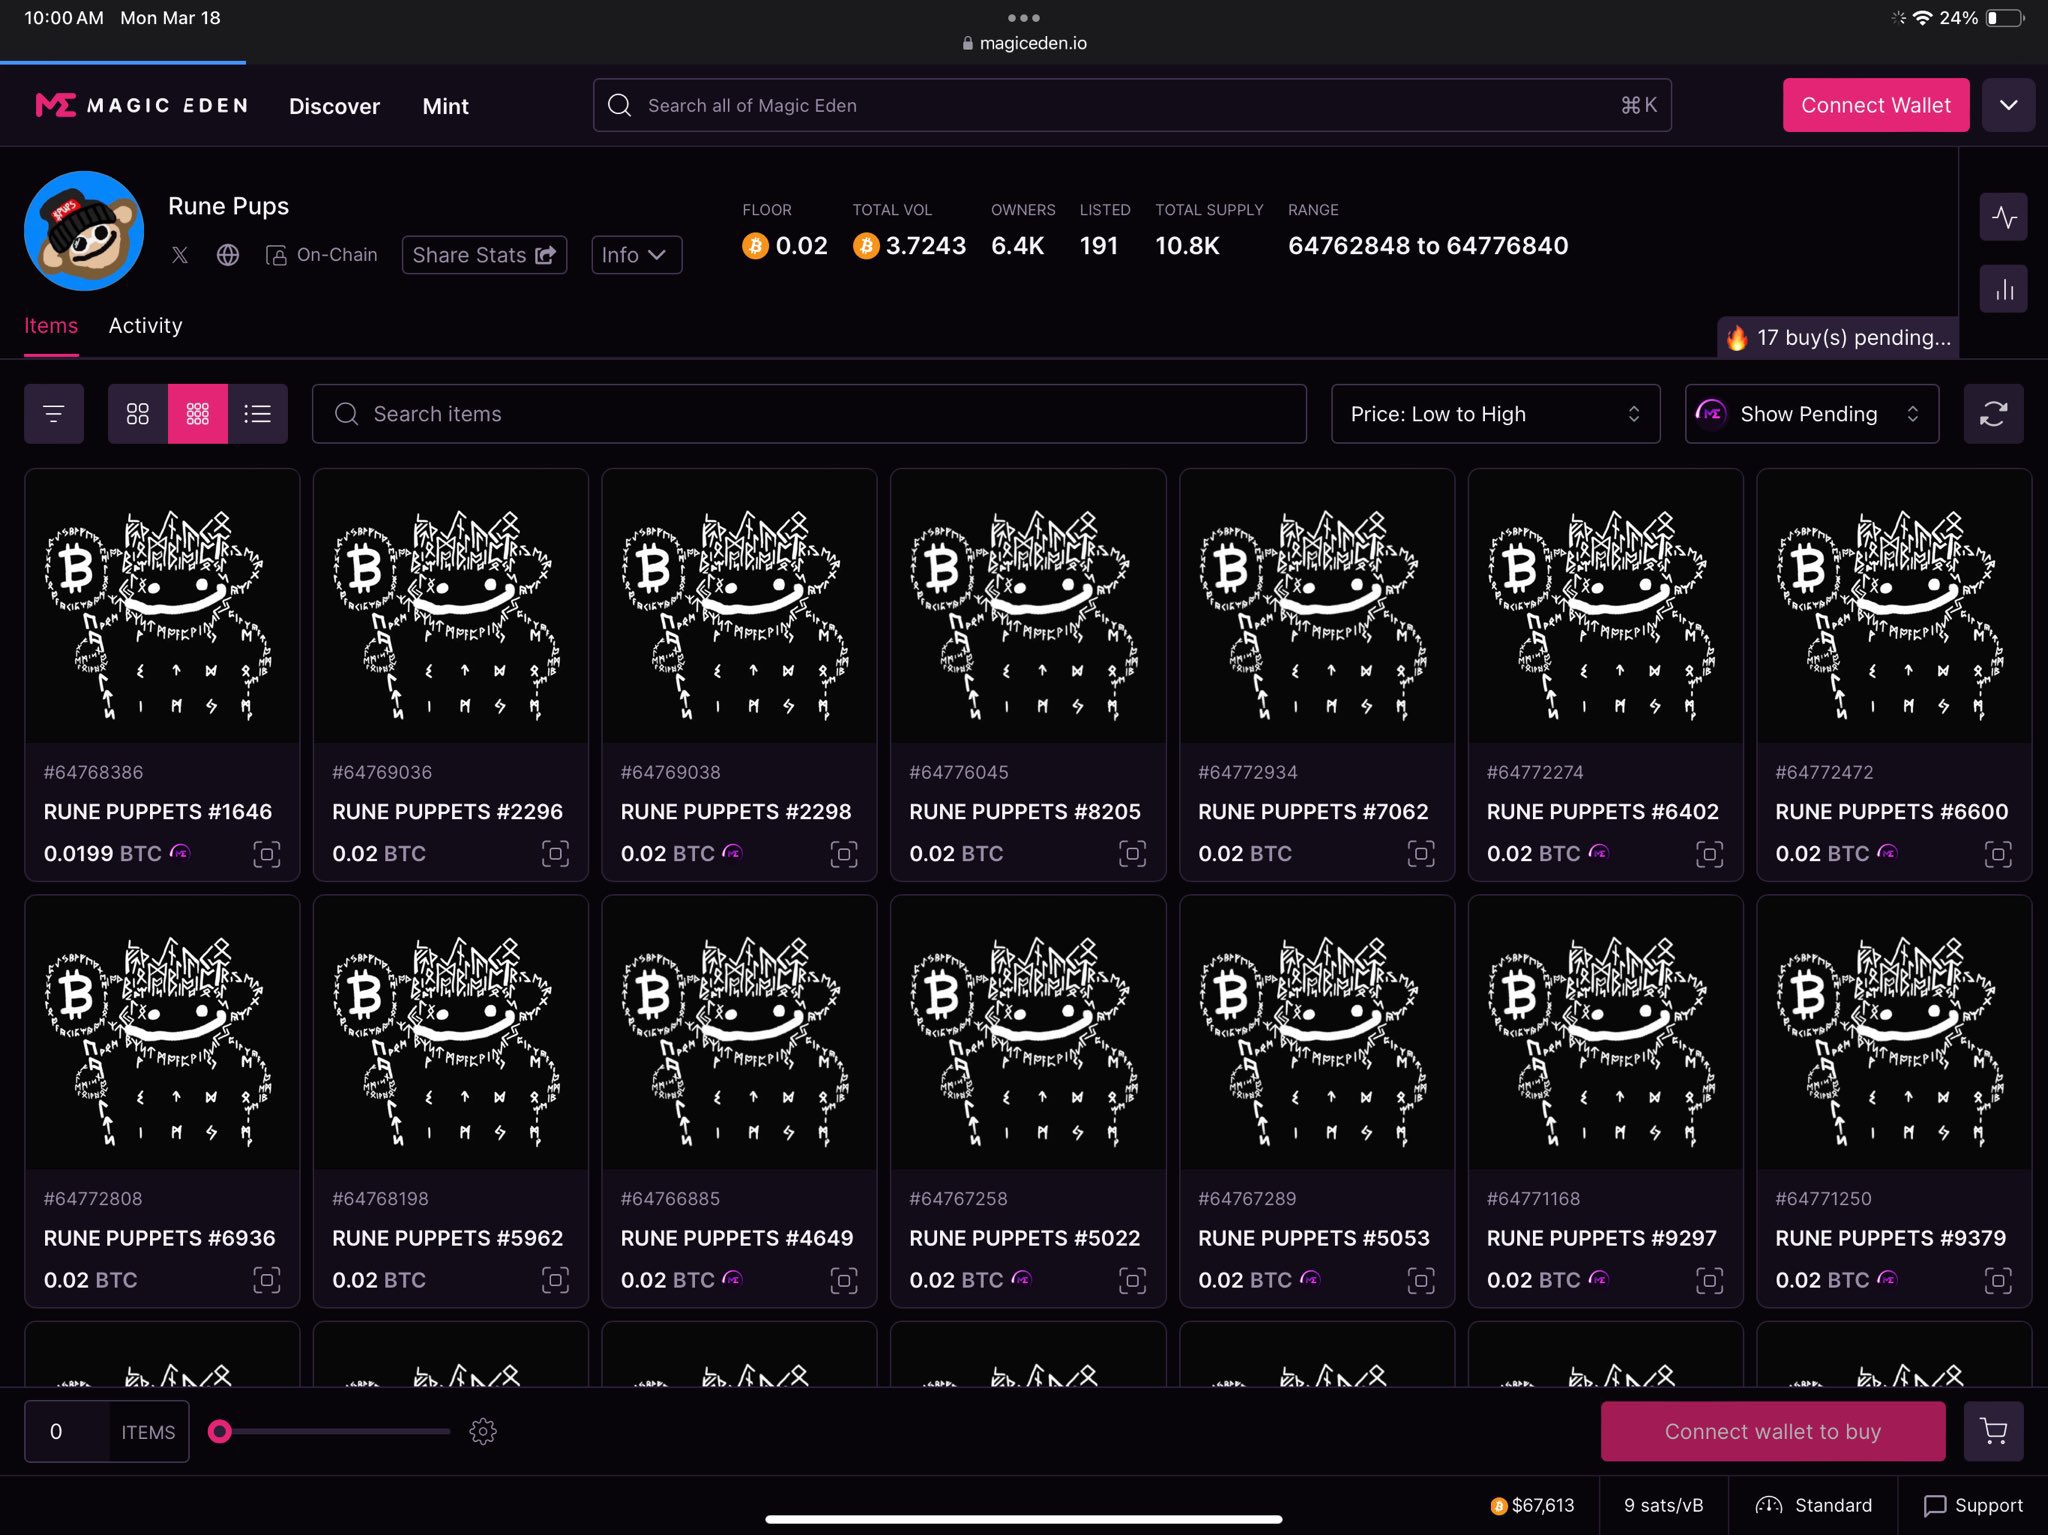The image size is (2048, 1535).
Task: Click the range 64762848 to 64776840 value
Action: point(1428,245)
